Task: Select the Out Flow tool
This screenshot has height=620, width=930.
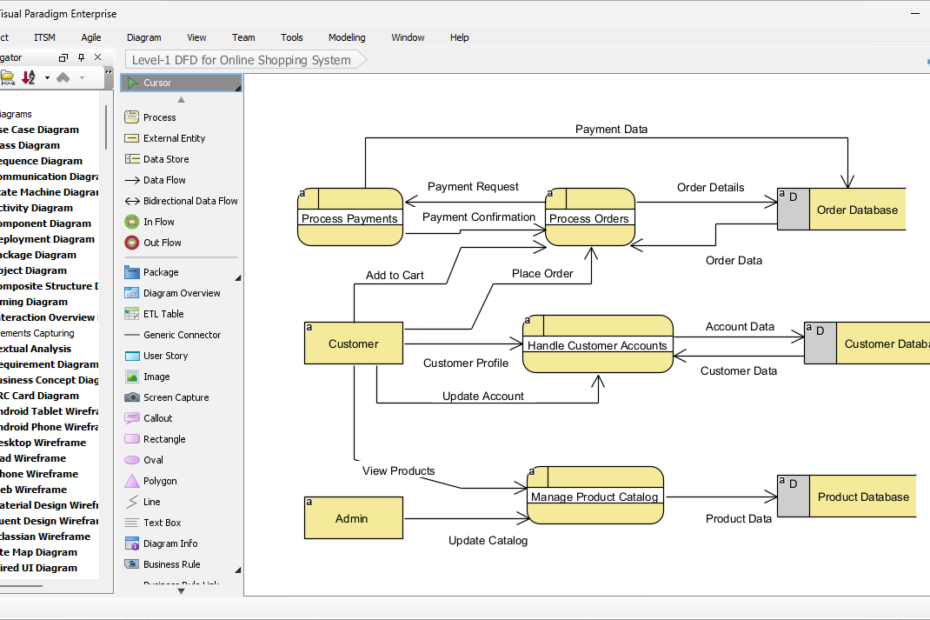Action: tap(160, 242)
